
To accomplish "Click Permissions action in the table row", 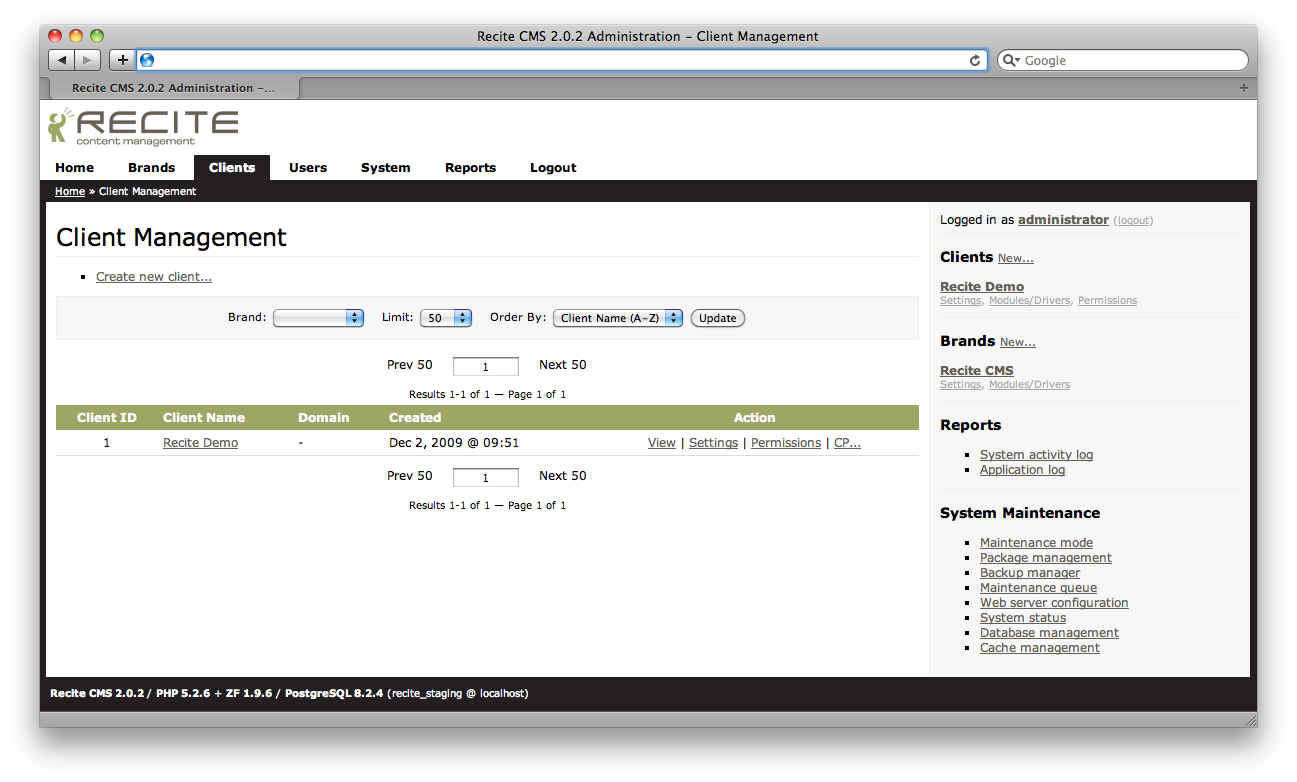I will coord(786,443).
